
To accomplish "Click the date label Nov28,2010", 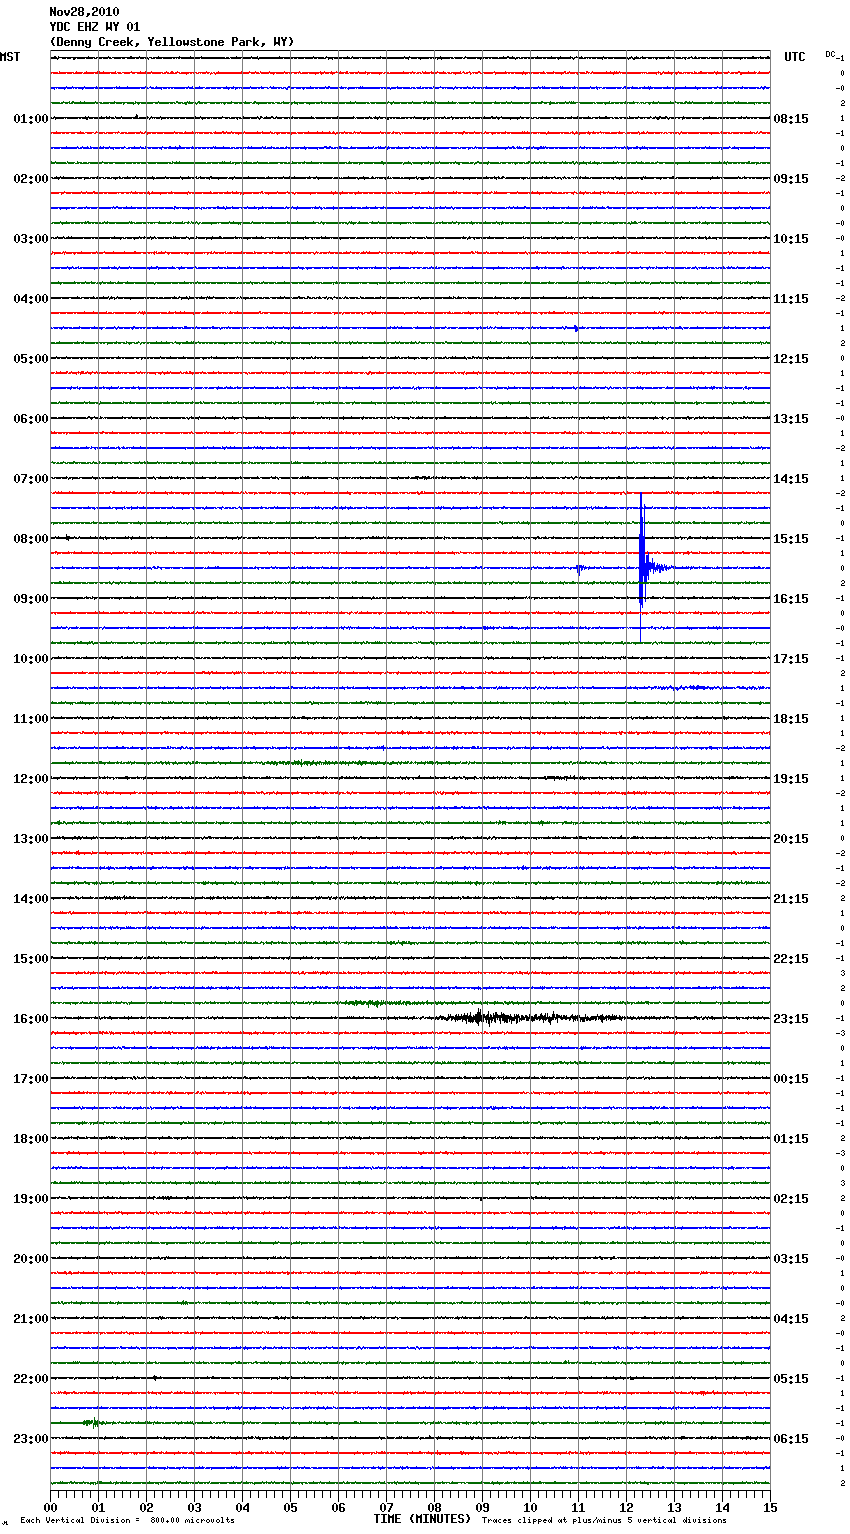I will tap(84, 12).
